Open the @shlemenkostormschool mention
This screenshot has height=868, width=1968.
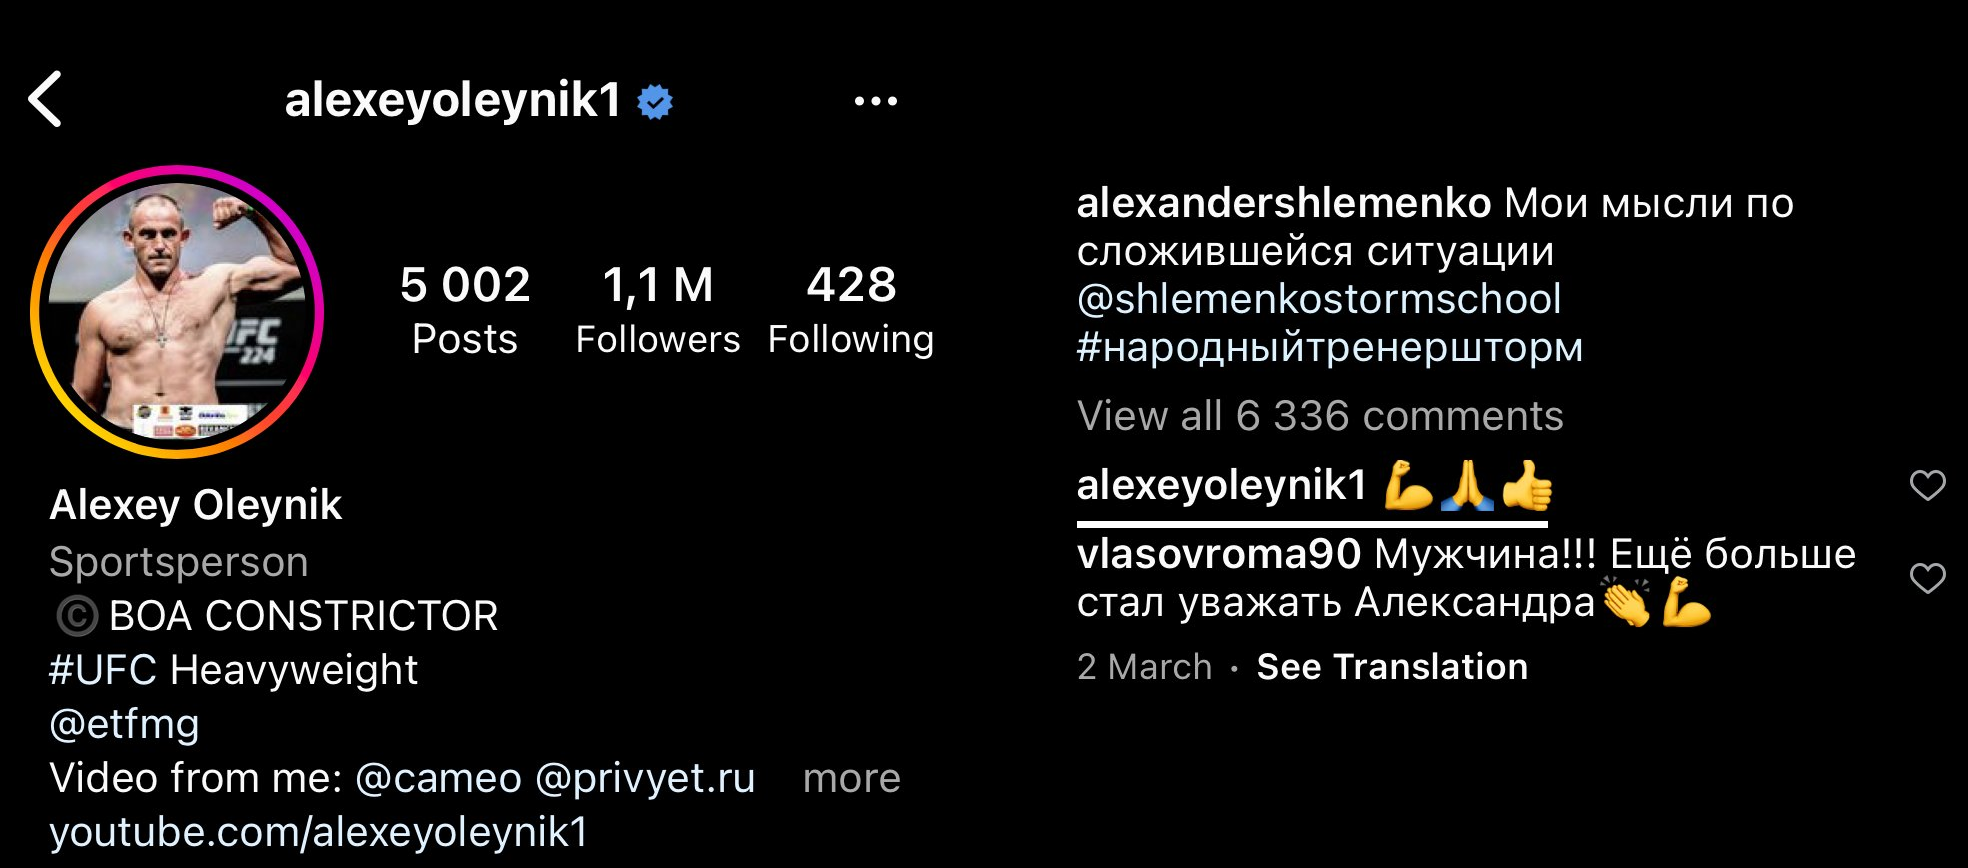point(1322,298)
